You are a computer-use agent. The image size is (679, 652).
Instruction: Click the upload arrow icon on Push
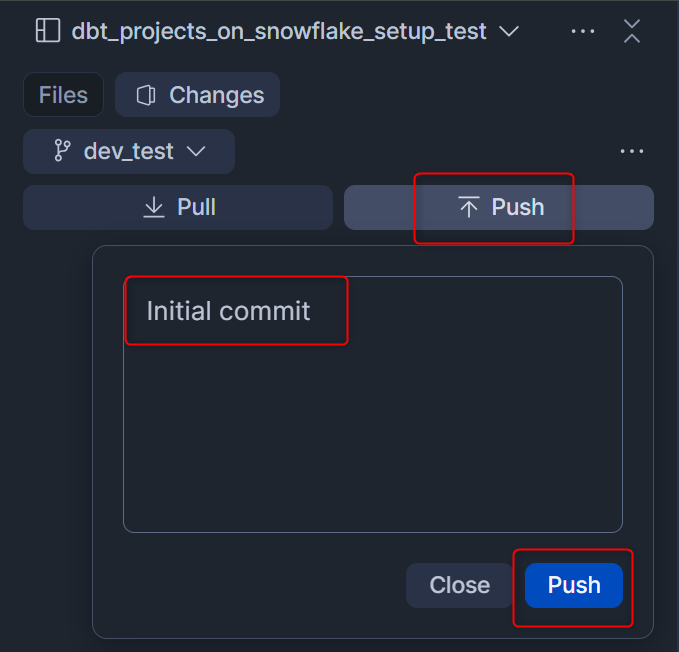click(x=468, y=207)
